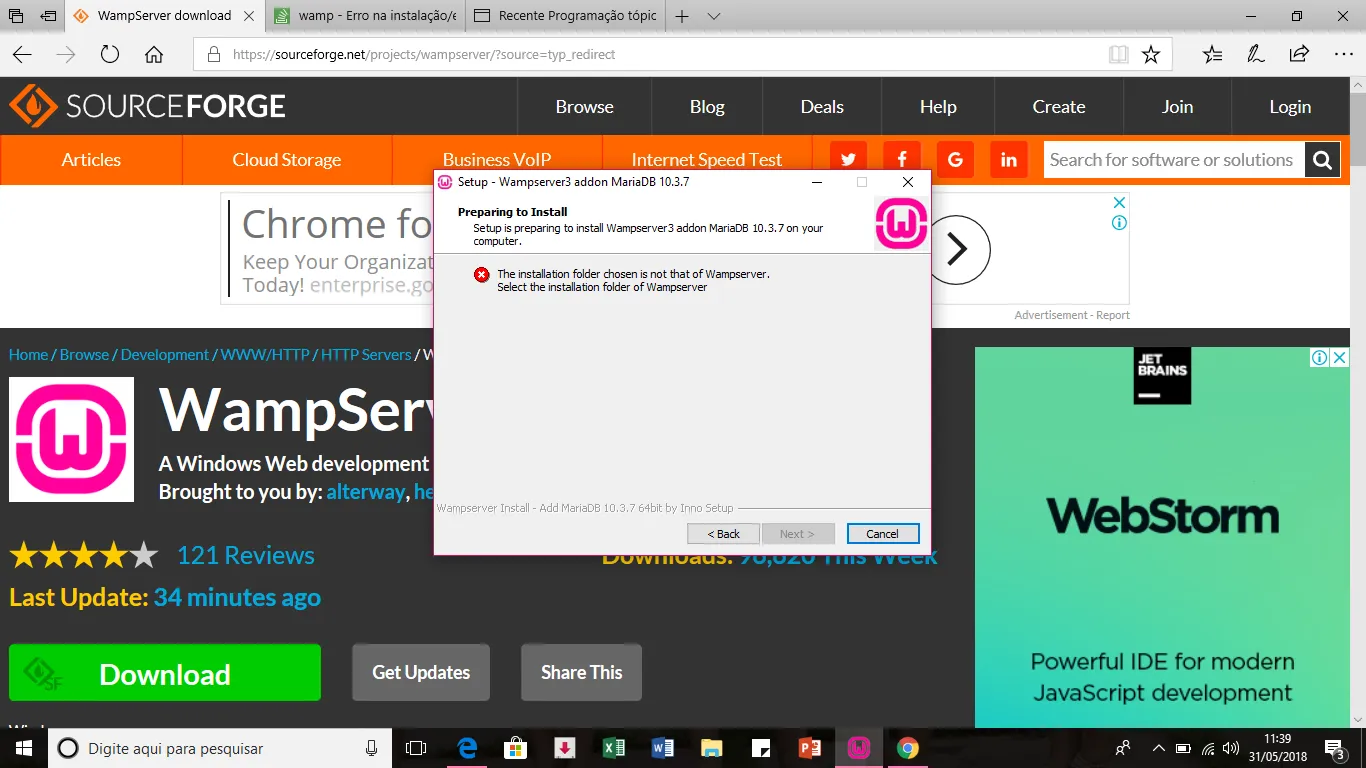The width and height of the screenshot is (1366, 768).
Task: Click the Share This button
Action: coord(582,672)
